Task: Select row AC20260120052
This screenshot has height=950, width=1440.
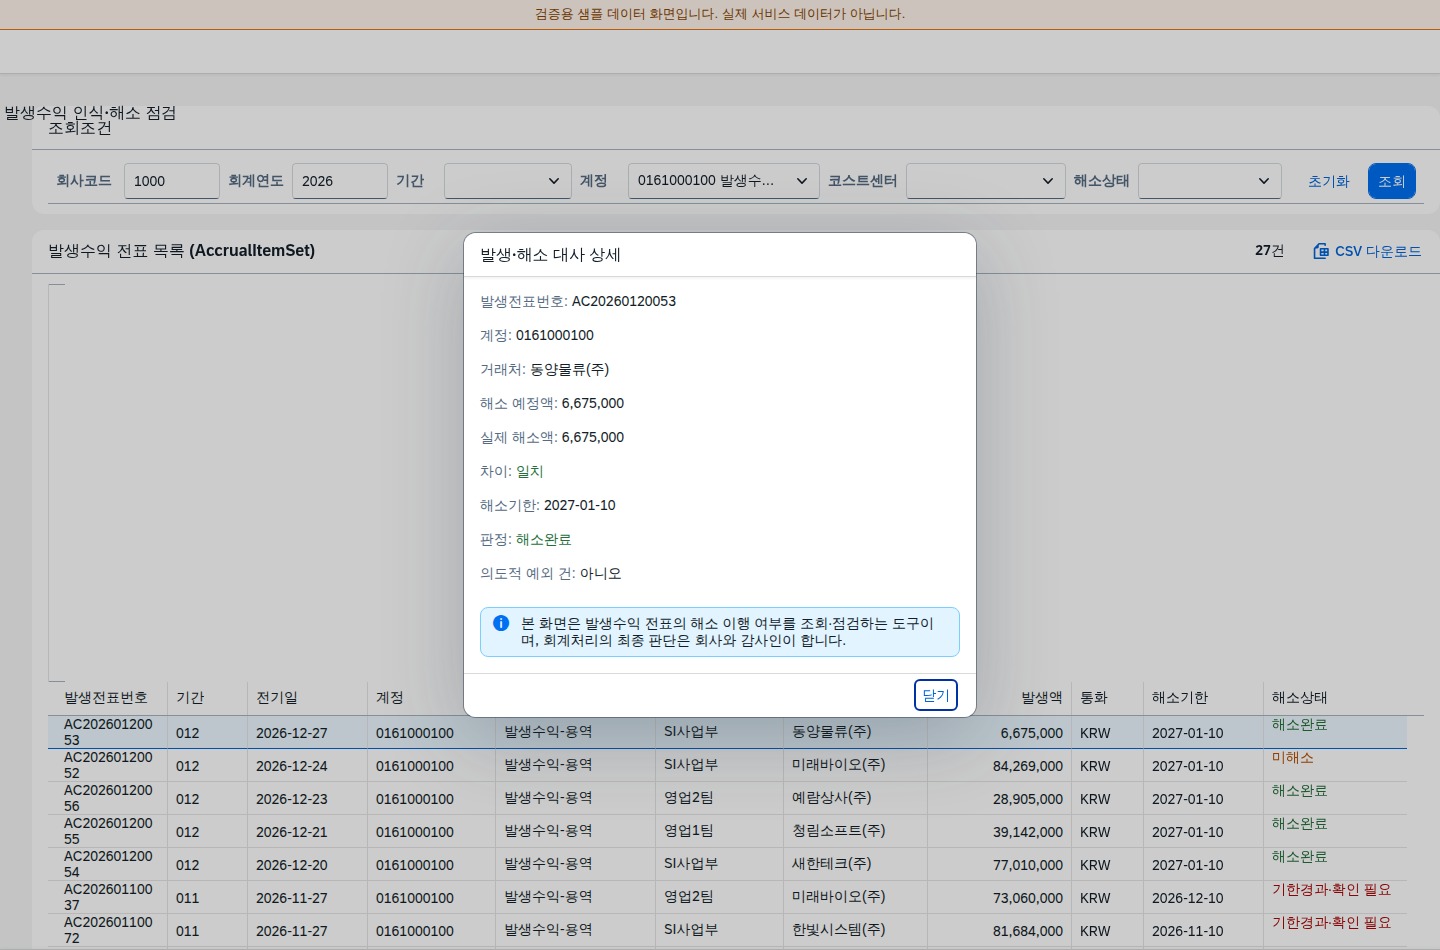Action: tap(727, 765)
